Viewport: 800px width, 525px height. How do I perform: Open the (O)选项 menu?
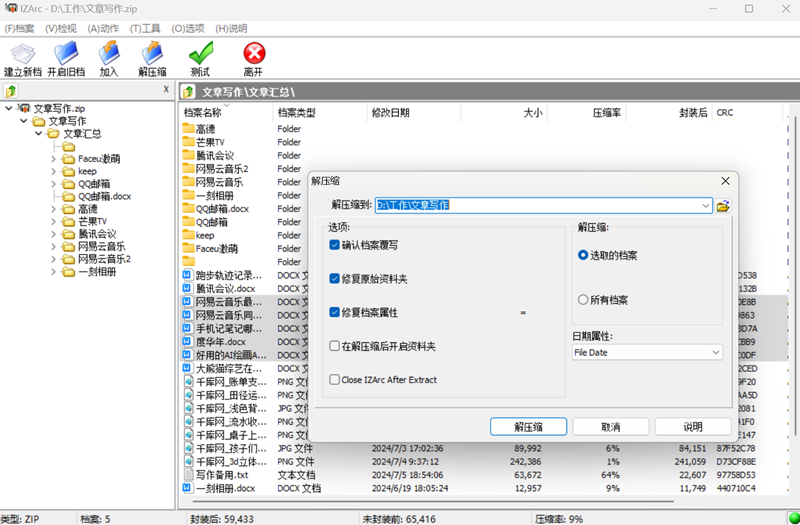[188, 29]
